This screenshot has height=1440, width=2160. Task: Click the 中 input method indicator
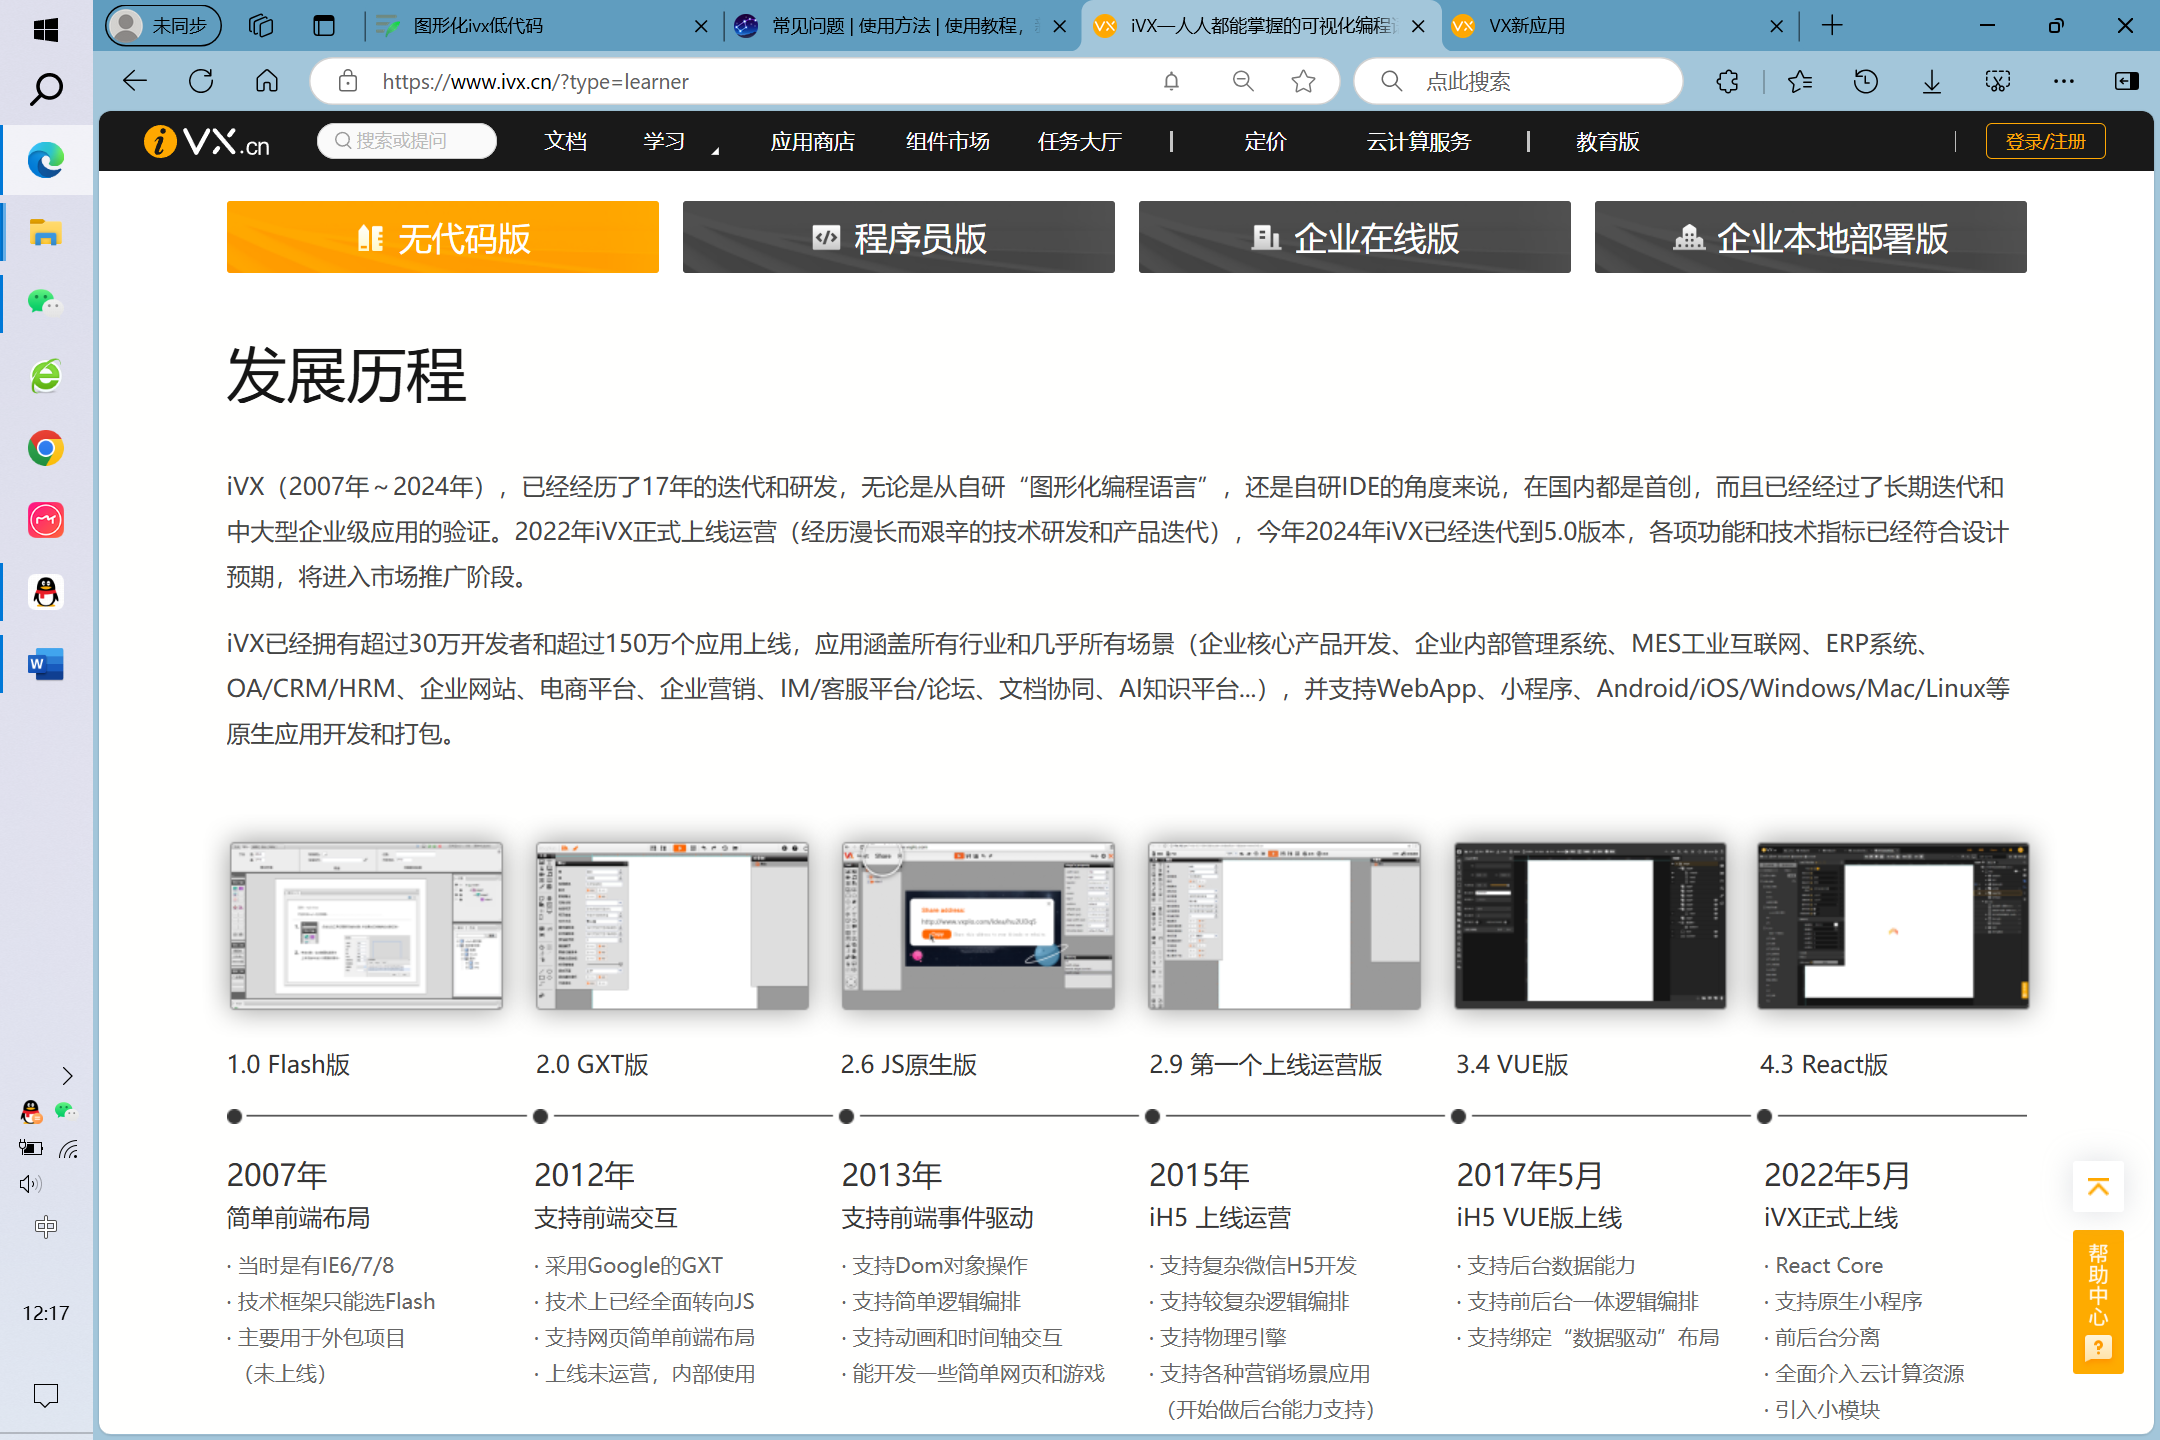(46, 1227)
